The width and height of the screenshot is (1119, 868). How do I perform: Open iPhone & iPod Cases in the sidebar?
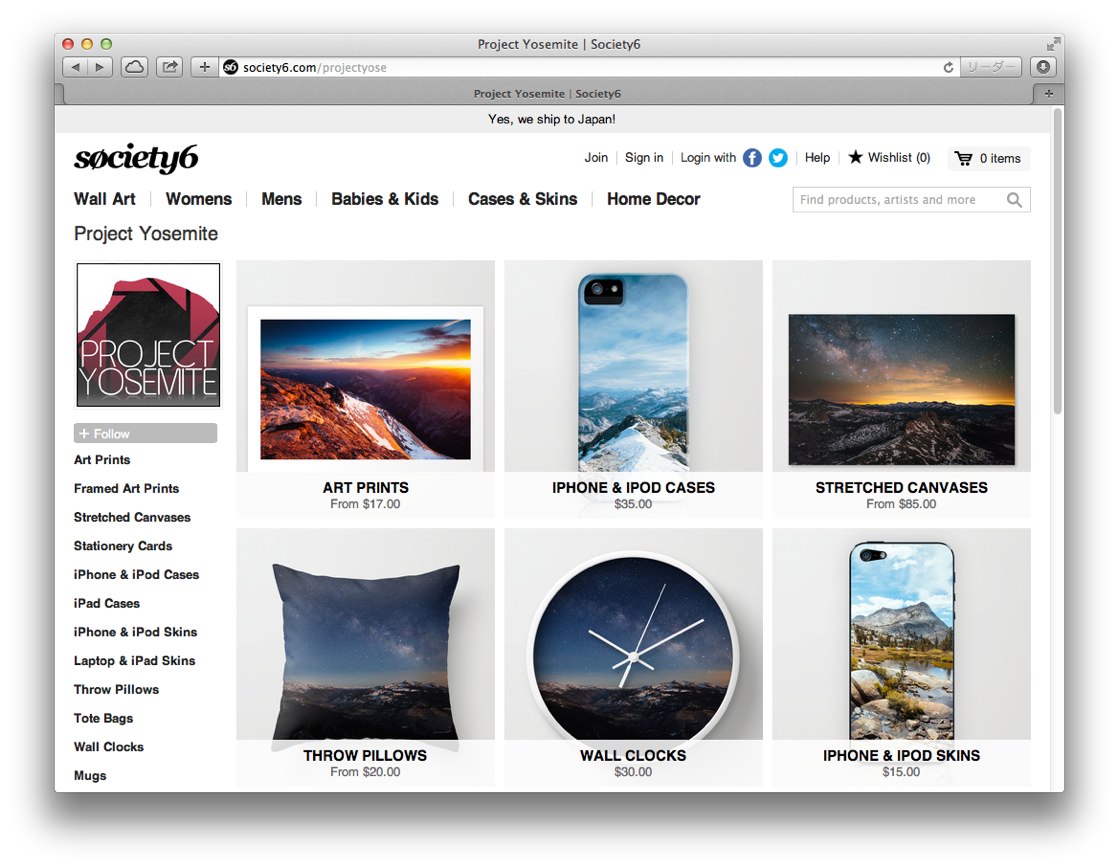click(136, 575)
